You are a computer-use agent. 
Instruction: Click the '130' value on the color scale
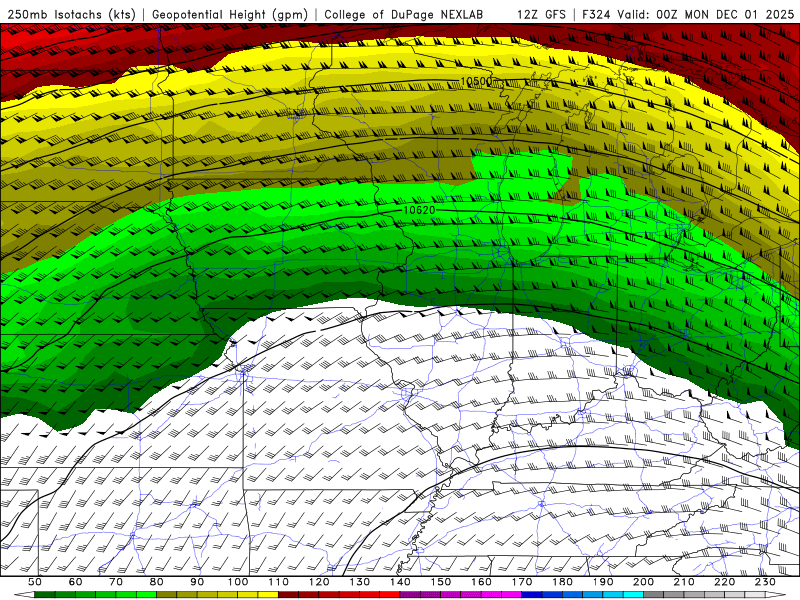[x=360, y=582]
